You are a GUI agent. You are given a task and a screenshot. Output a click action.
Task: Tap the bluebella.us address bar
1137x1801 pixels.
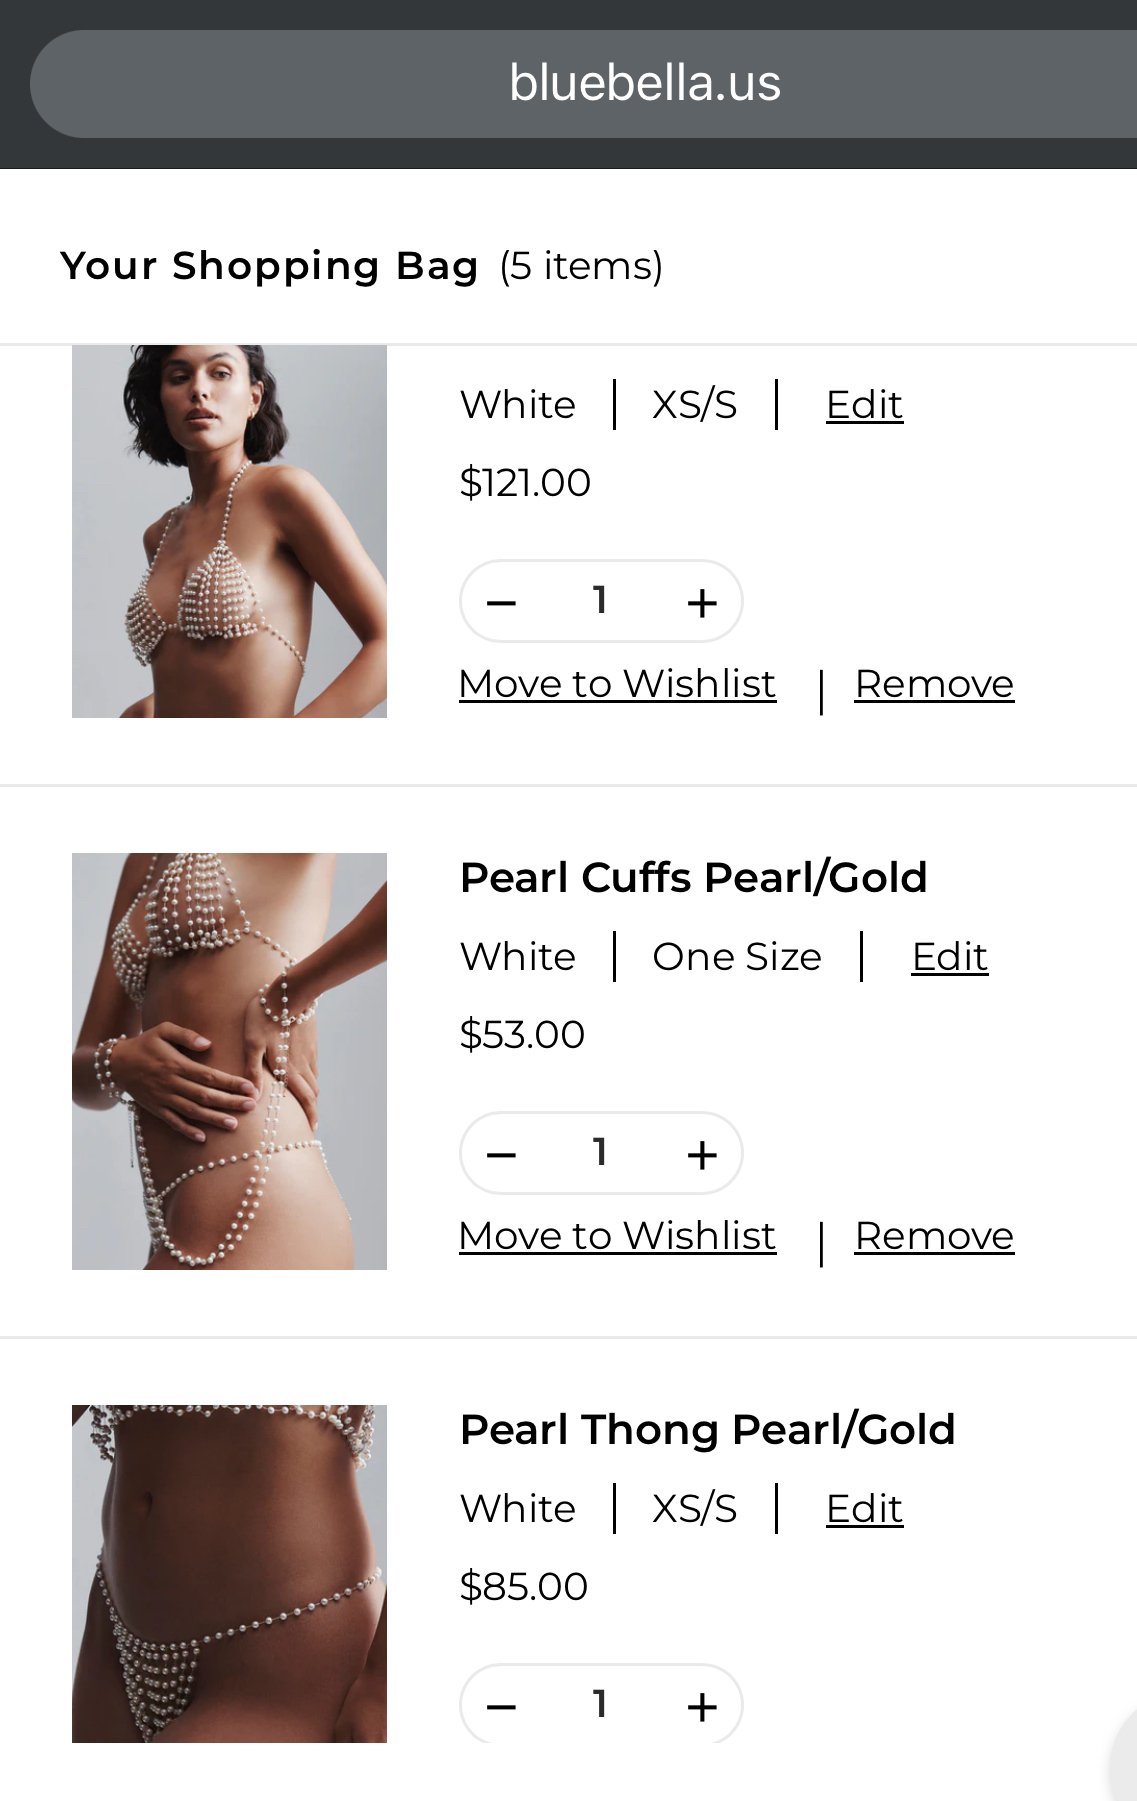(x=644, y=83)
